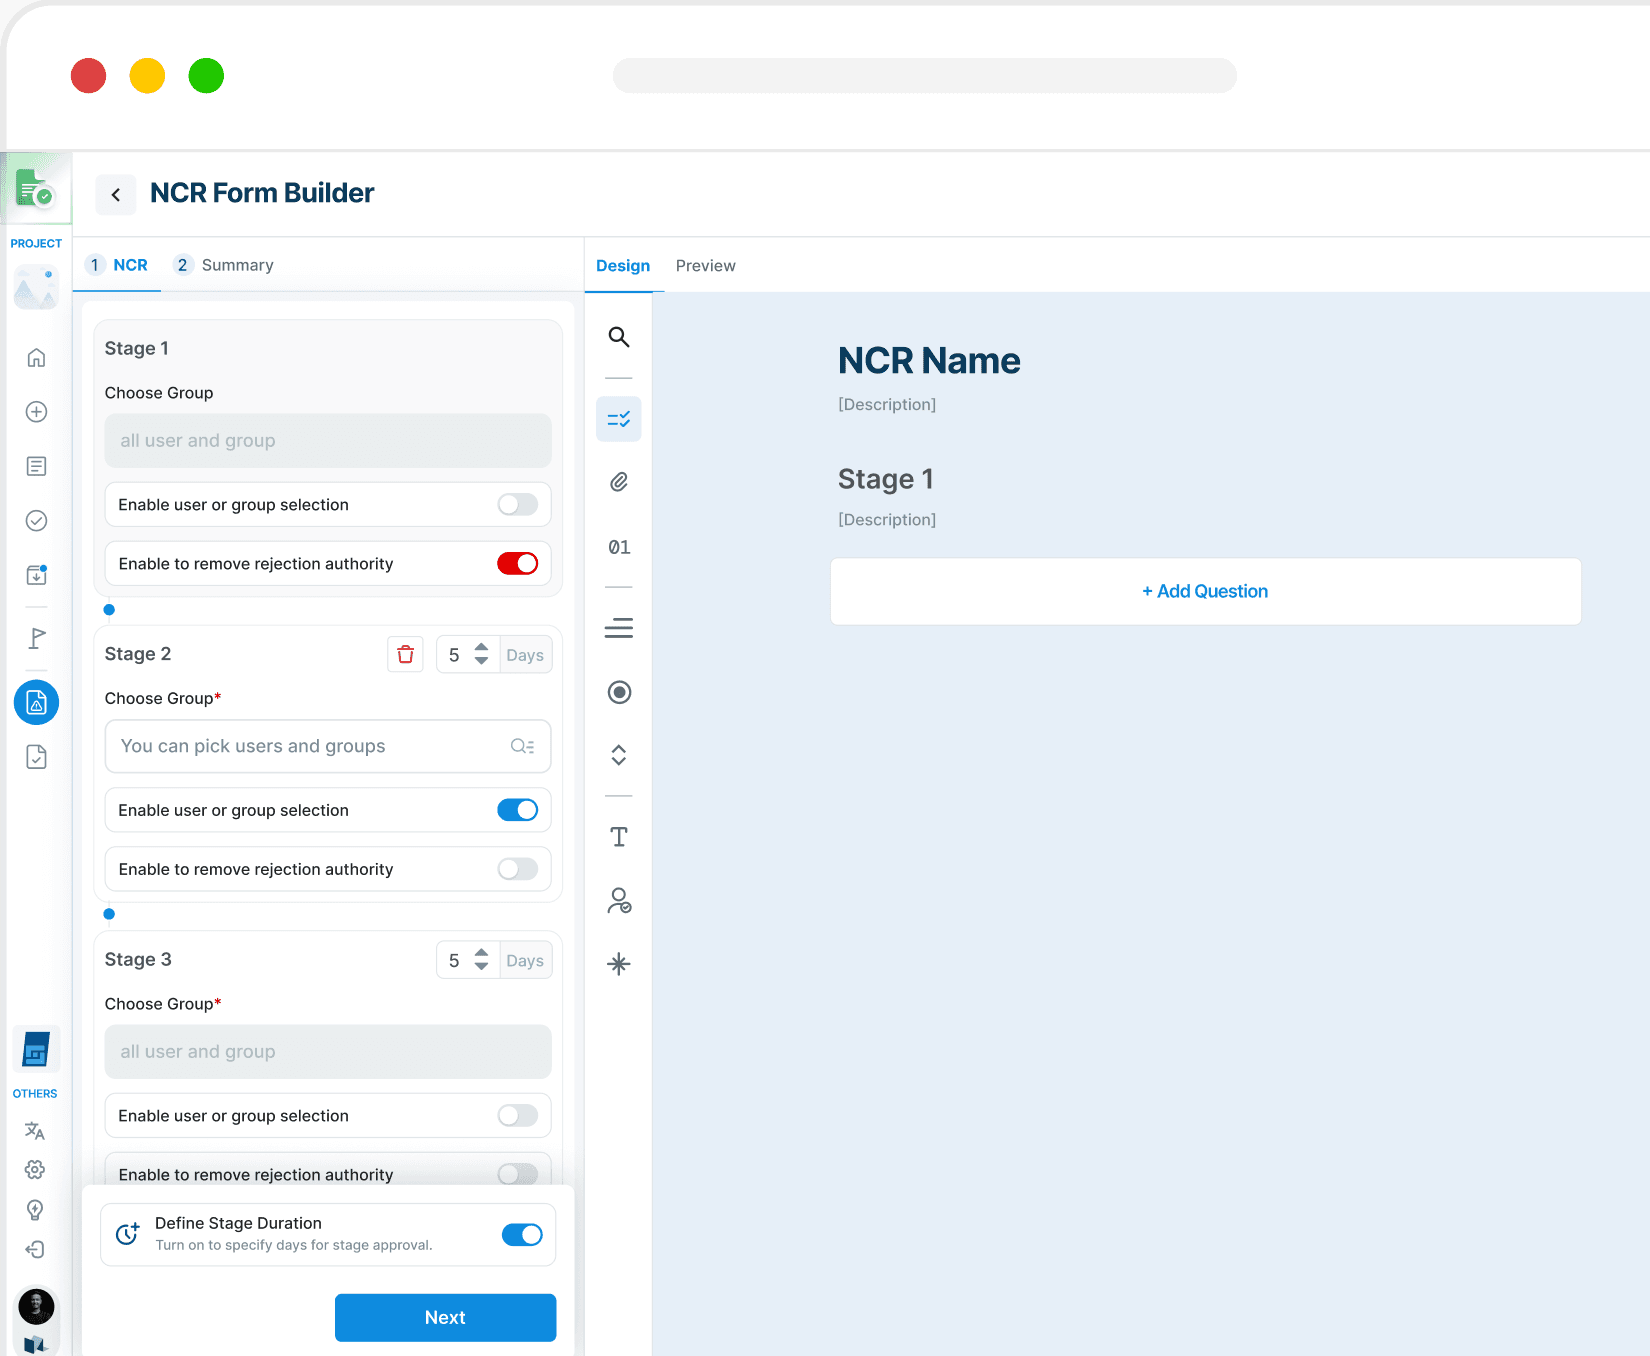Toggle Stage 1 remove rejection authority switch
This screenshot has width=1650, height=1356.
(518, 564)
